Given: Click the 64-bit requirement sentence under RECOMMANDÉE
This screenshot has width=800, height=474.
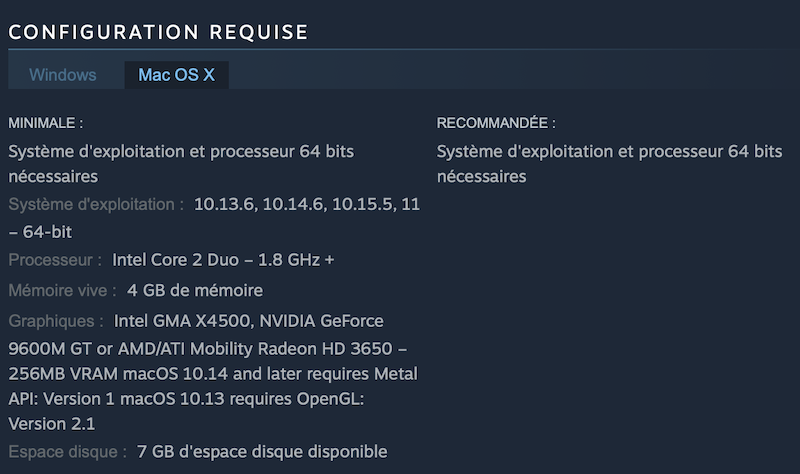Looking at the screenshot, I should tap(609, 152).
